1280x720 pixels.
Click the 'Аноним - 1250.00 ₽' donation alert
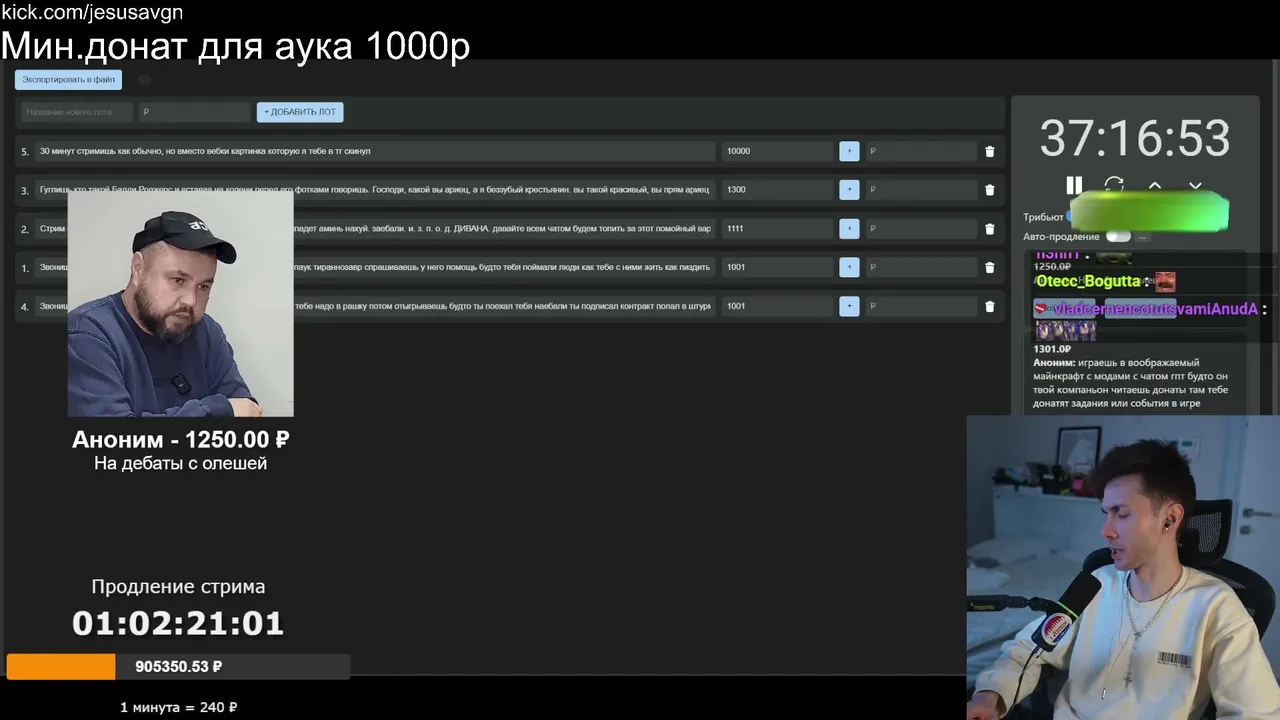(181, 439)
